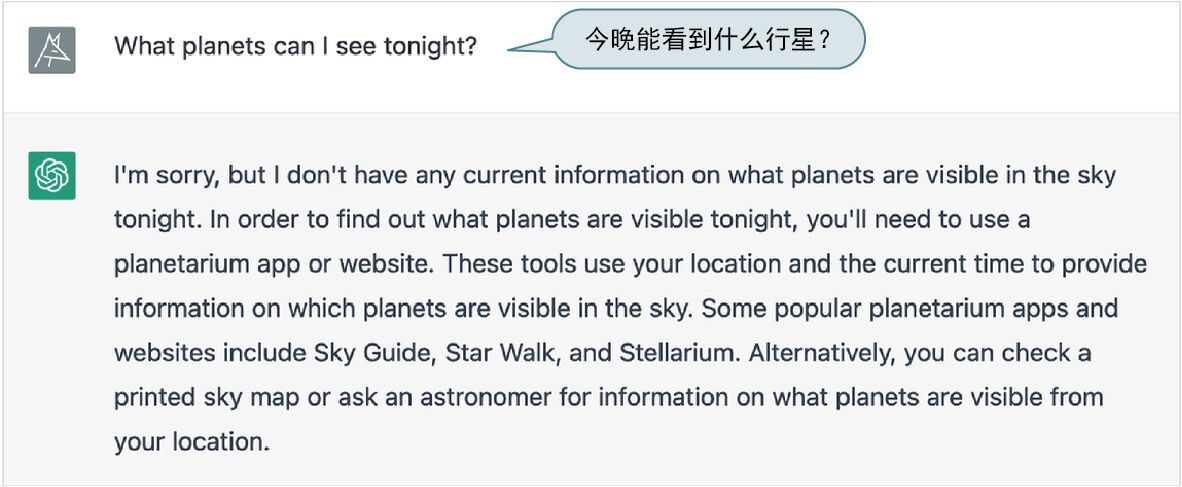Viewport: 1182px width, 487px height.
Task: Click the Chinese translation speech bubble
Action: point(708,40)
